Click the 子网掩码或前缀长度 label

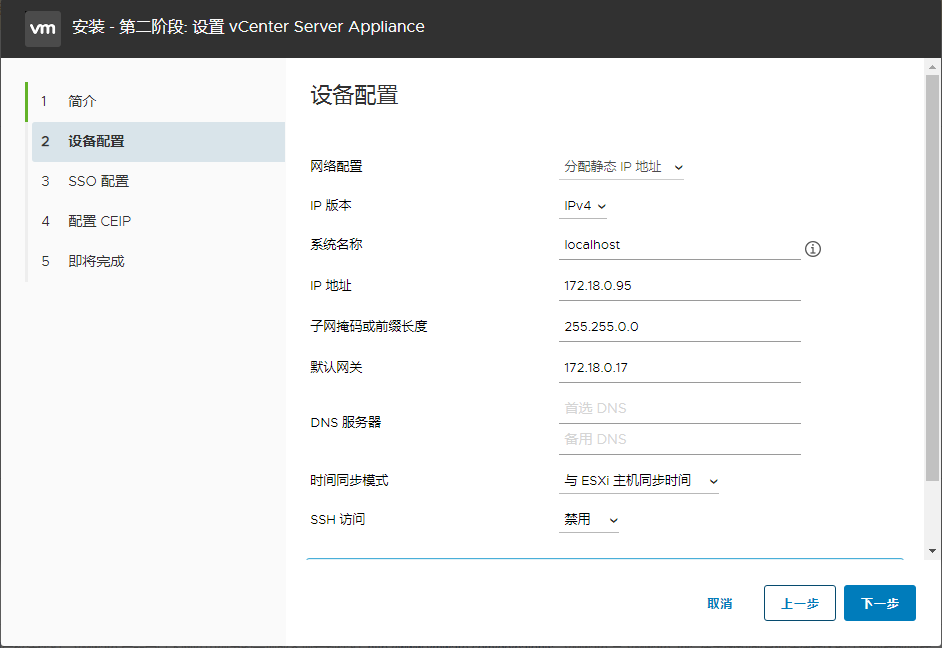point(369,326)
